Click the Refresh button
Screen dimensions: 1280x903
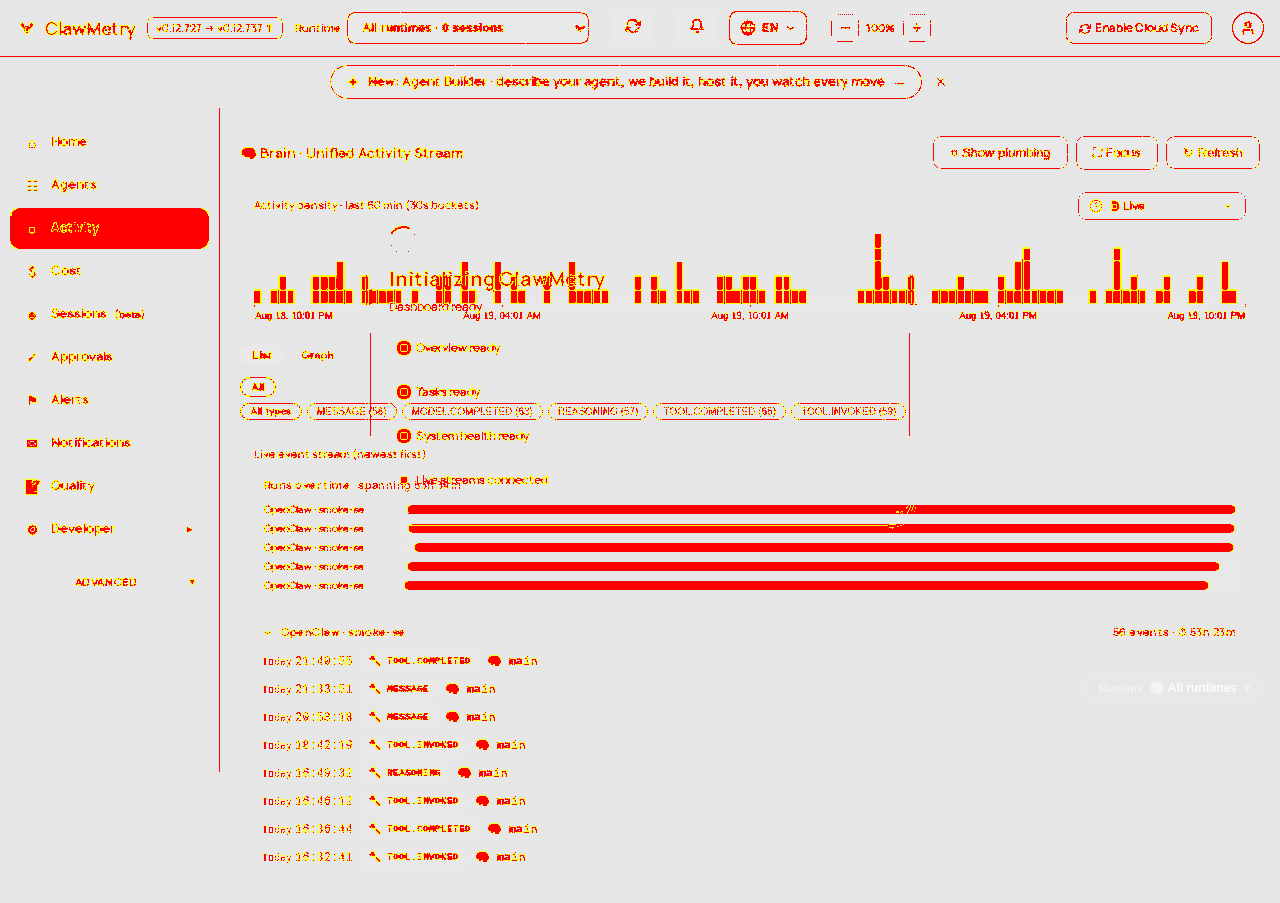point(1213,153)
